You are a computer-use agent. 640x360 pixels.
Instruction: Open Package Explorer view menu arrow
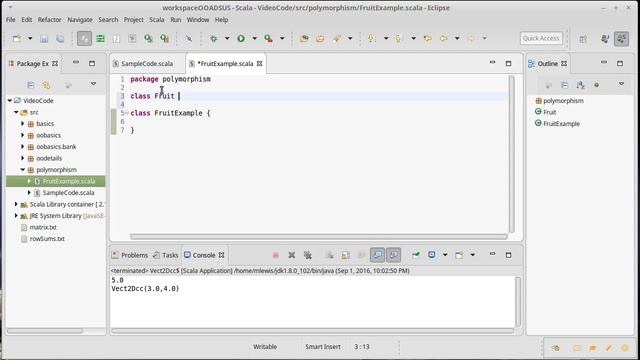pyautogui.click(x=93, y=84)
